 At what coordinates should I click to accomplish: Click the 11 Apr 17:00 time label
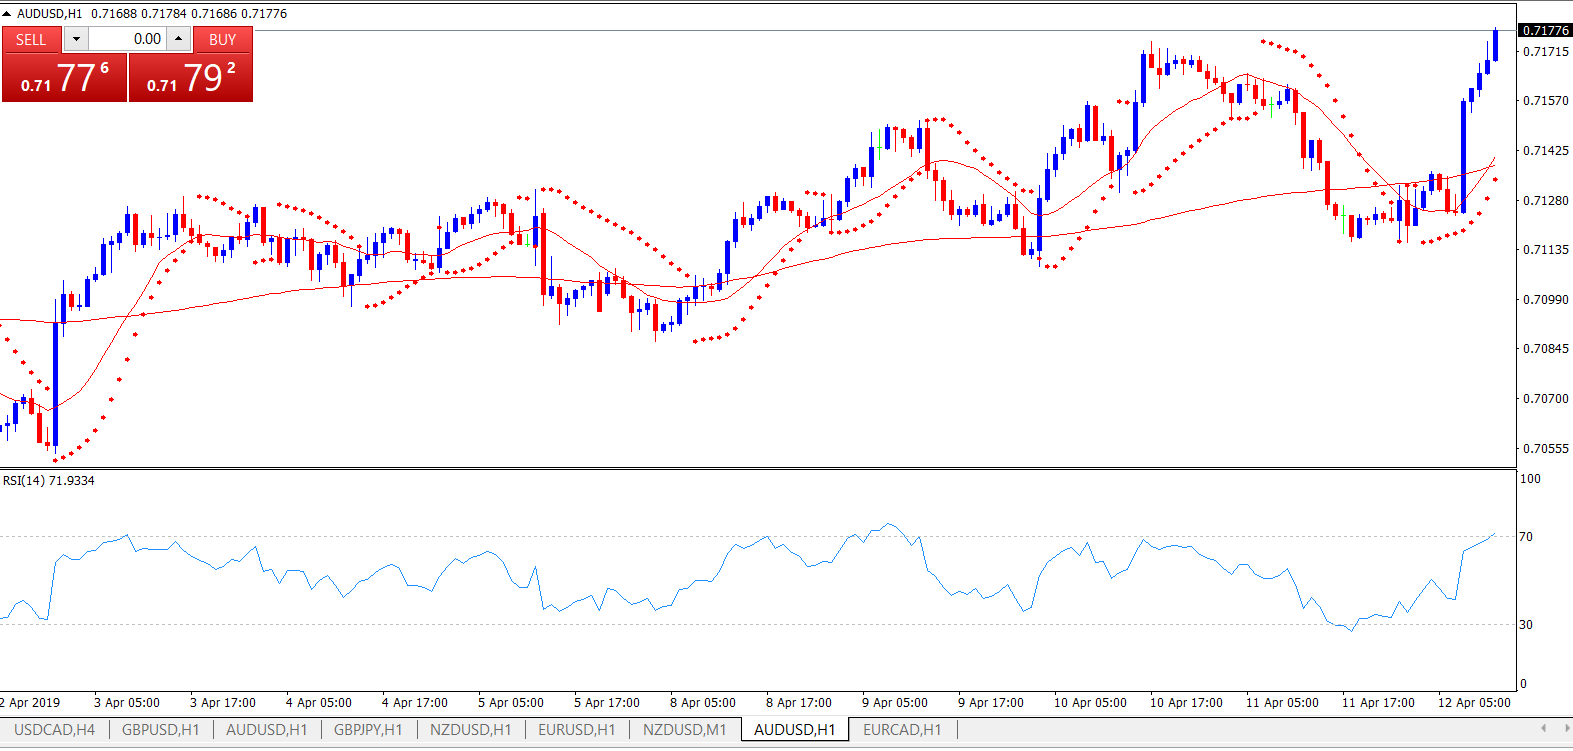[x=1378, y=703]
